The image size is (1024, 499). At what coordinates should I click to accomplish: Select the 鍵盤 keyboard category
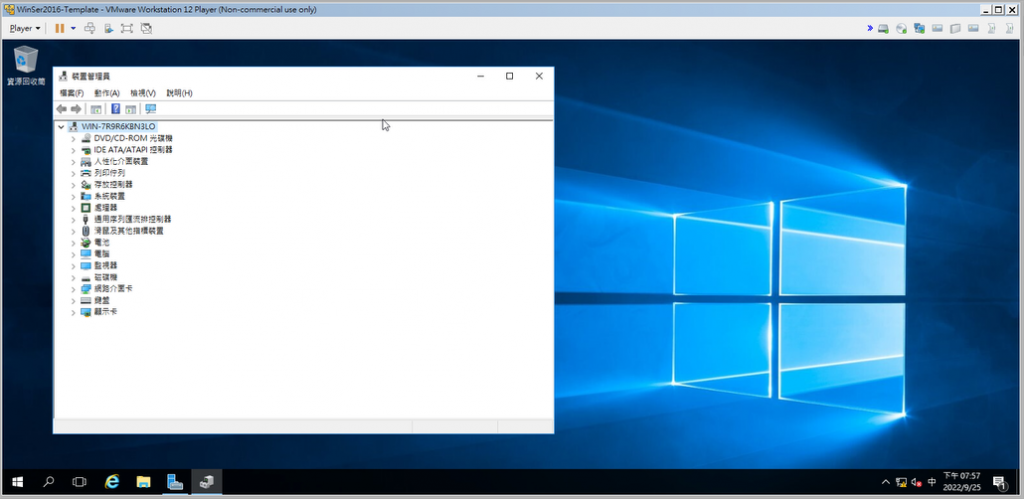pos(102,300)
